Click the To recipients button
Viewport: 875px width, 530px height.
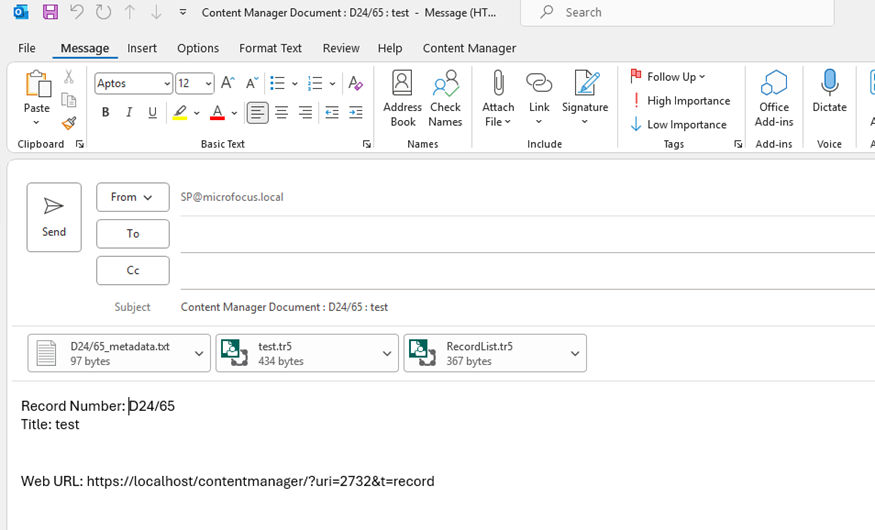click(133, 234)
